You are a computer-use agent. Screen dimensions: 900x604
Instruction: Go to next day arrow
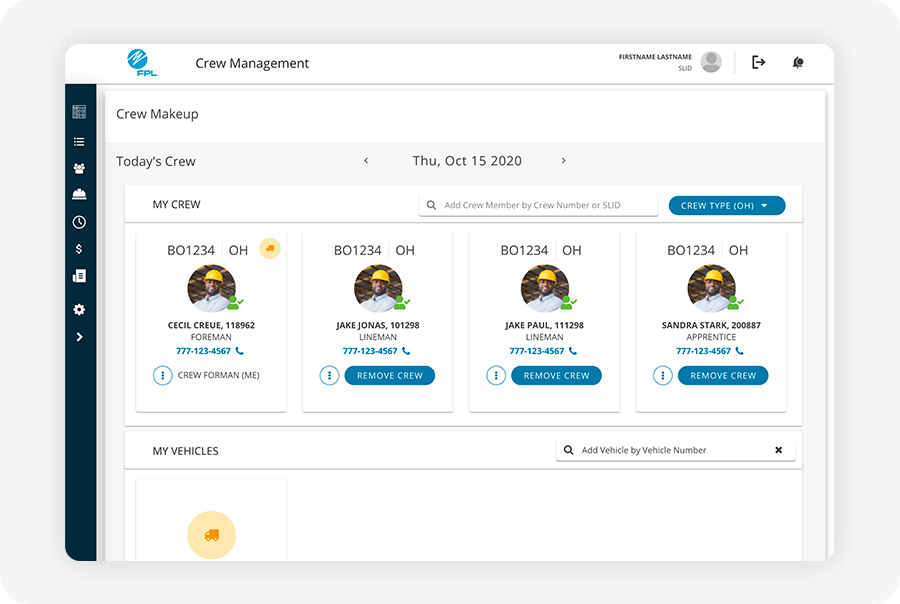tap(564, 161)
